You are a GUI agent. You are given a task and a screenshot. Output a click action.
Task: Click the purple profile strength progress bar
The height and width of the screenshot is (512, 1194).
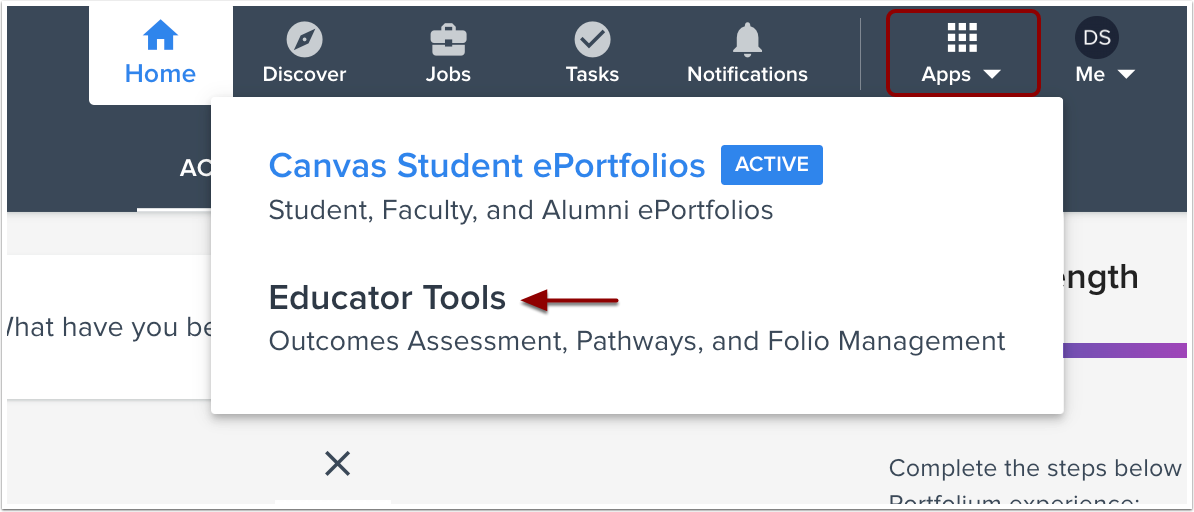click(1127, 350)
